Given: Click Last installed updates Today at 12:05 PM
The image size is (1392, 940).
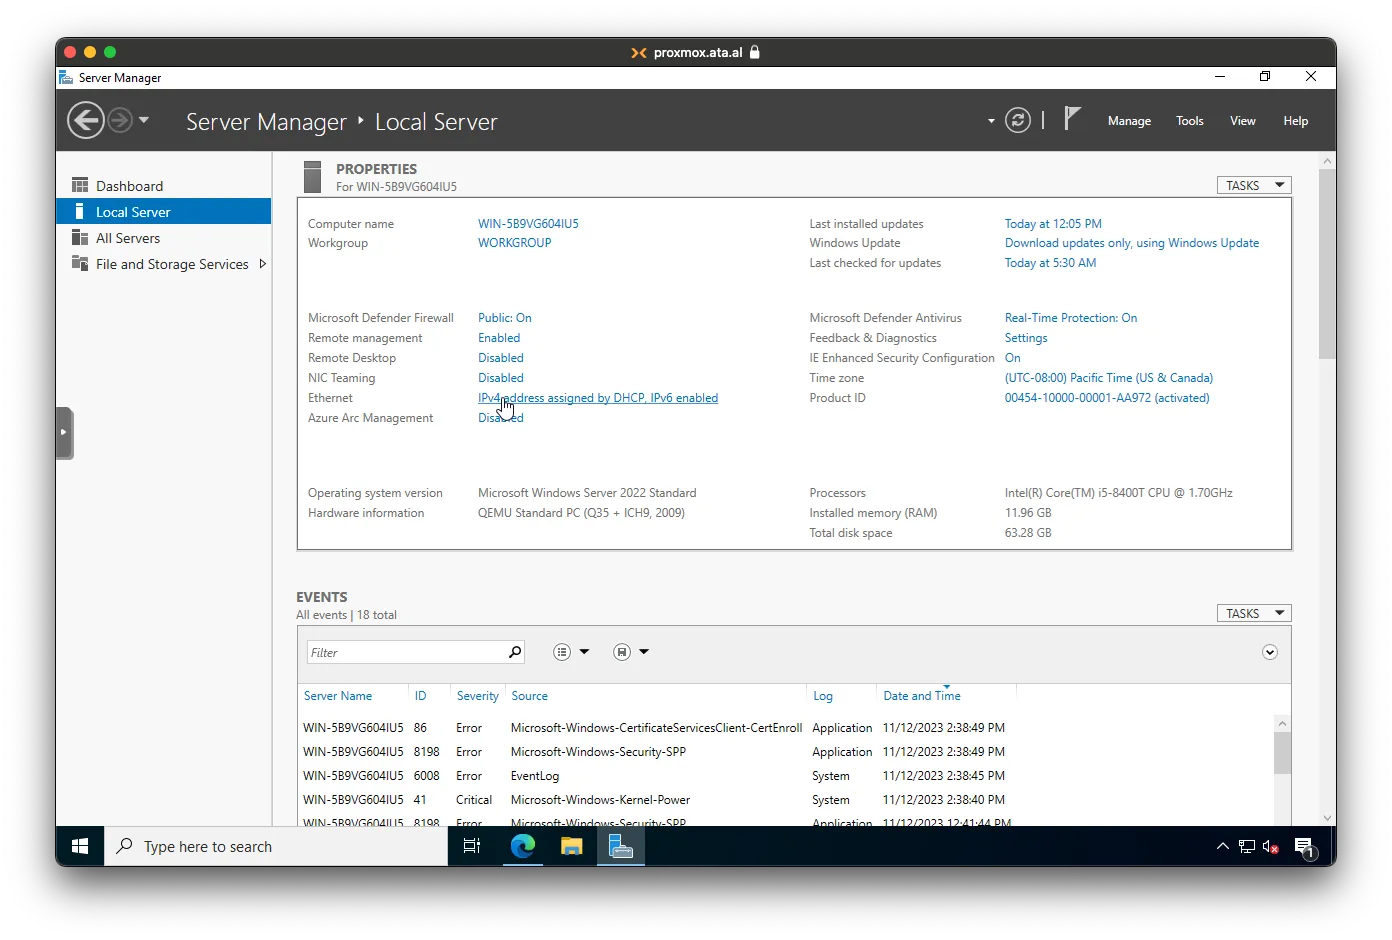Looking at the screenshot, I should 1053,224.
